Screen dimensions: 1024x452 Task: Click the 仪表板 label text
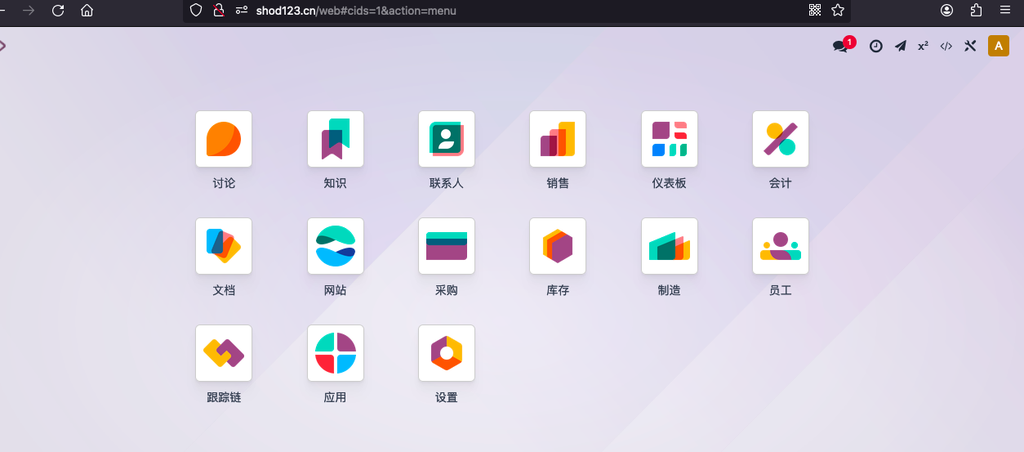pos(669,184)
